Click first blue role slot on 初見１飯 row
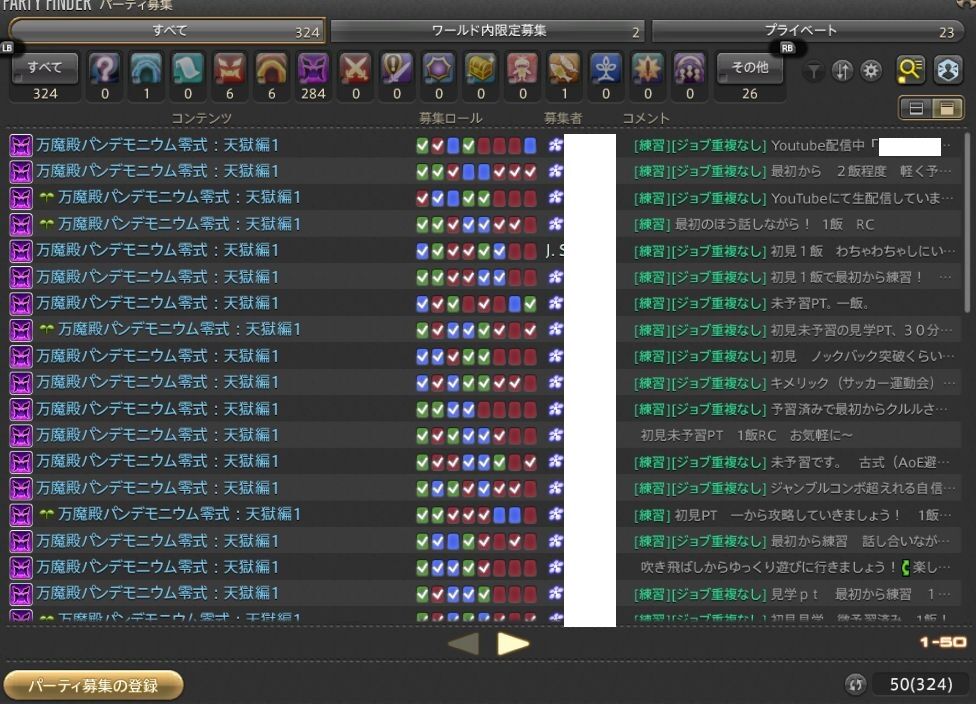This screenshot has width=976, height=704. [422, 251]
